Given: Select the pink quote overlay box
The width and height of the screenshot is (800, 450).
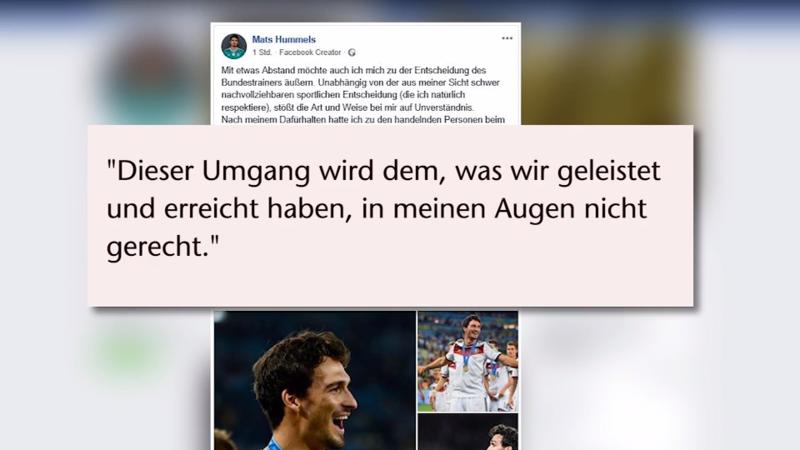Looking at the screenshot, I should point(391,216).
